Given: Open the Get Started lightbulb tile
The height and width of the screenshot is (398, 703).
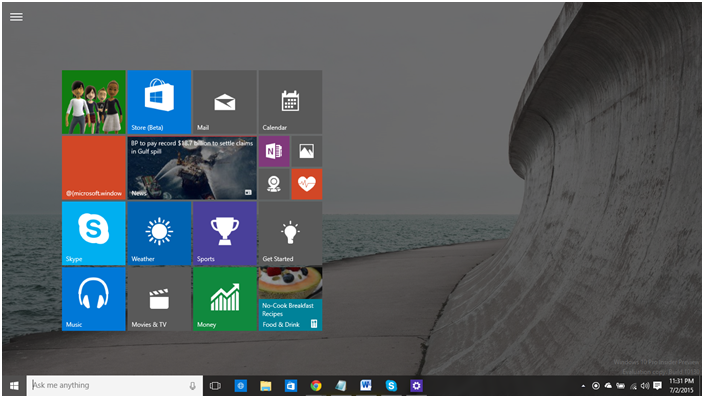Looking at the screenshot, I should tap(290, 233).
